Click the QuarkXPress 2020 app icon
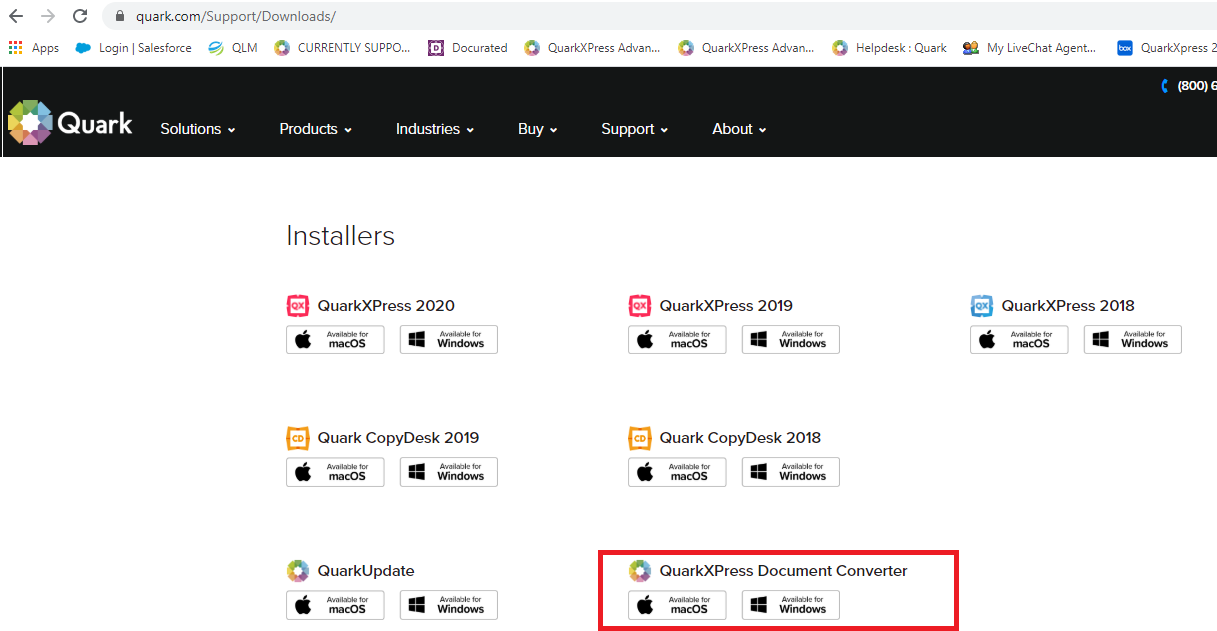The height and width of the screenshot is (631, 1217). [296, 305]
